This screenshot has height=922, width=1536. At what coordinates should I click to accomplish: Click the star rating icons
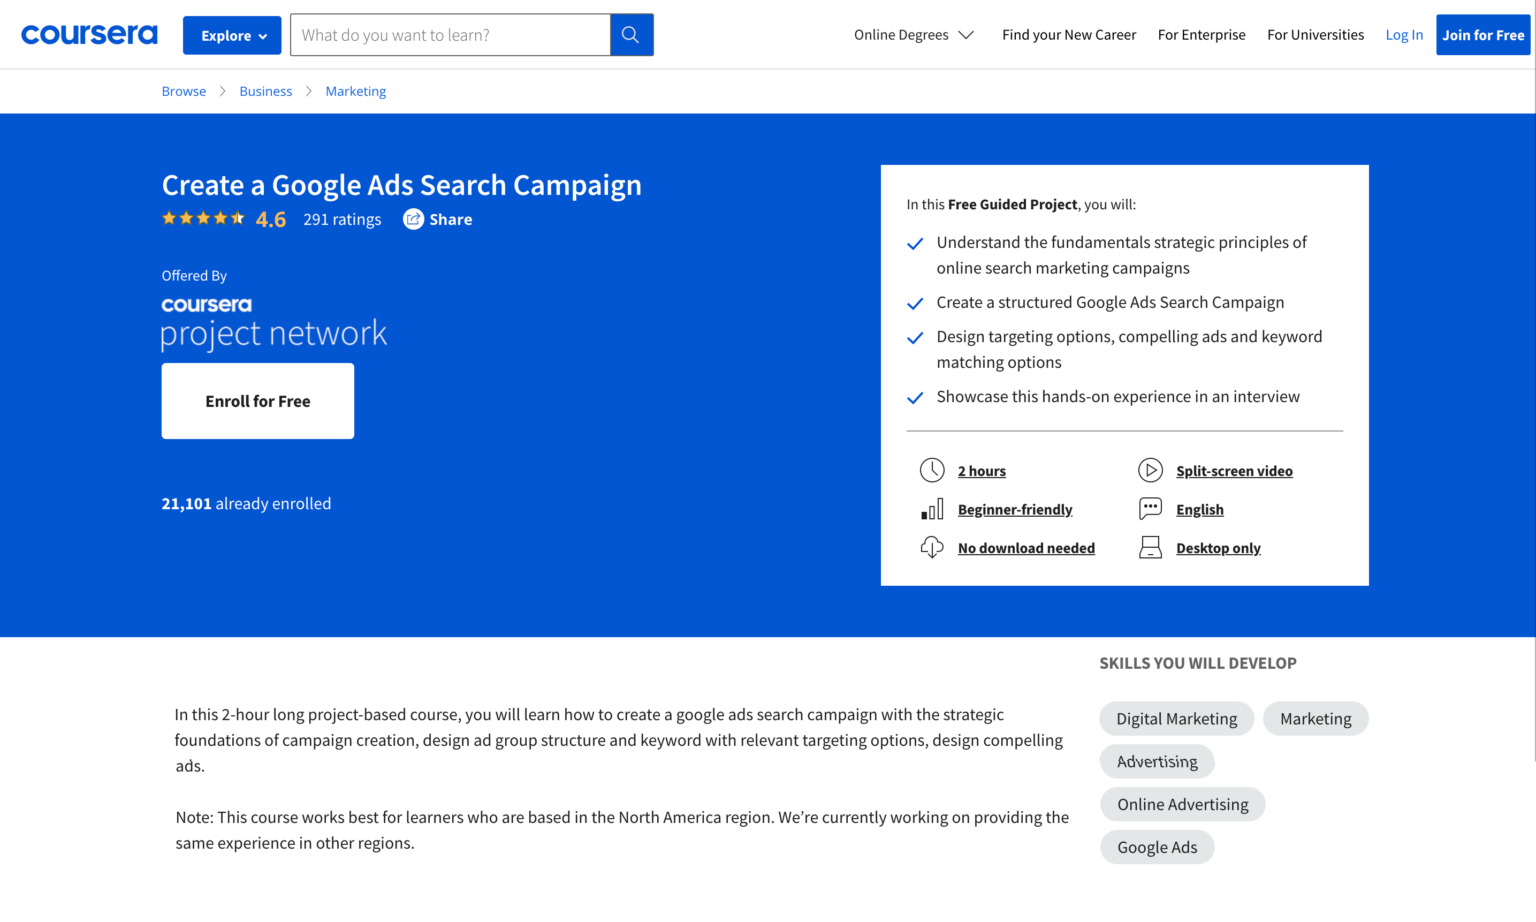203,218
